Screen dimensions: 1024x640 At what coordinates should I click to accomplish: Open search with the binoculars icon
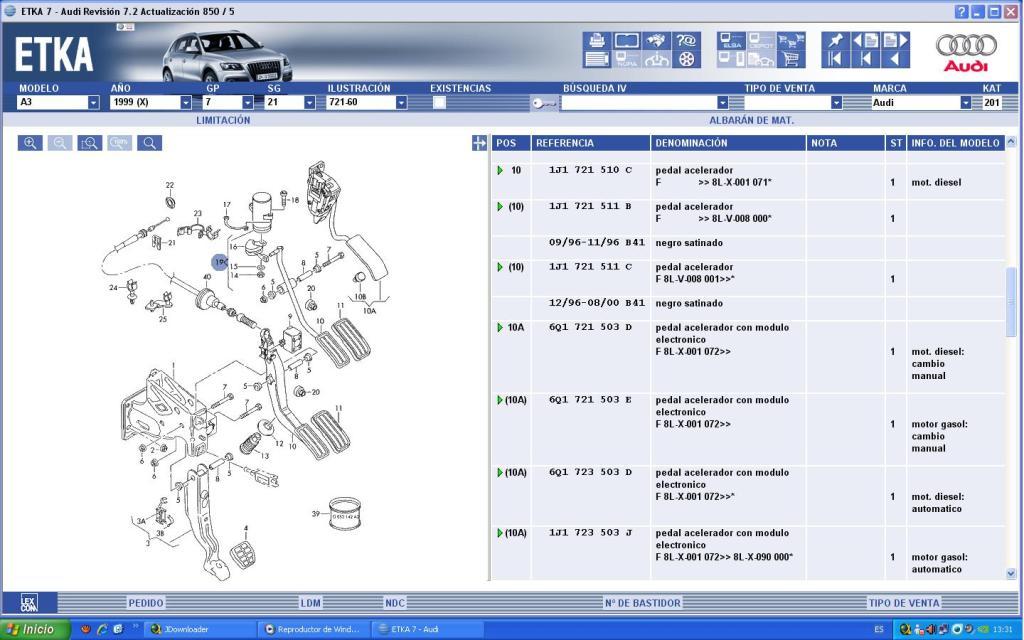point(657,40)
